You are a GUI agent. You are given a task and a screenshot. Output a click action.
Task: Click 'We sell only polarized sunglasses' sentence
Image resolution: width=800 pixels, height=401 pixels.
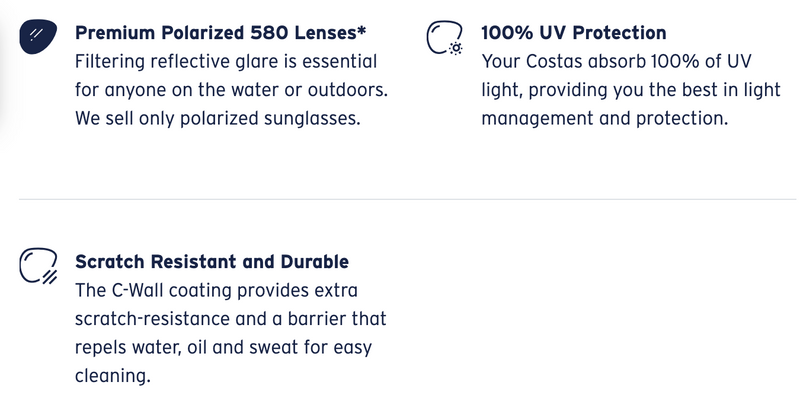coord(218,119)
